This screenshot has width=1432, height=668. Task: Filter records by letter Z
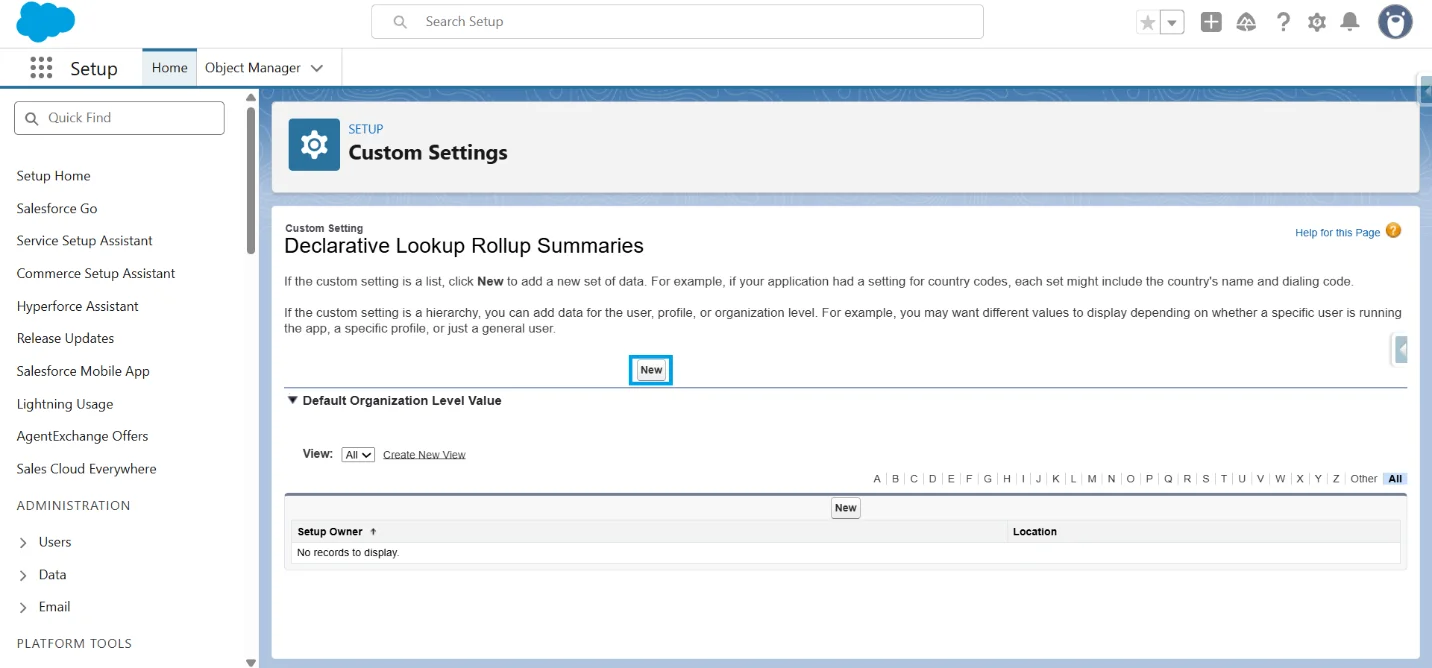click(1336, 479)
